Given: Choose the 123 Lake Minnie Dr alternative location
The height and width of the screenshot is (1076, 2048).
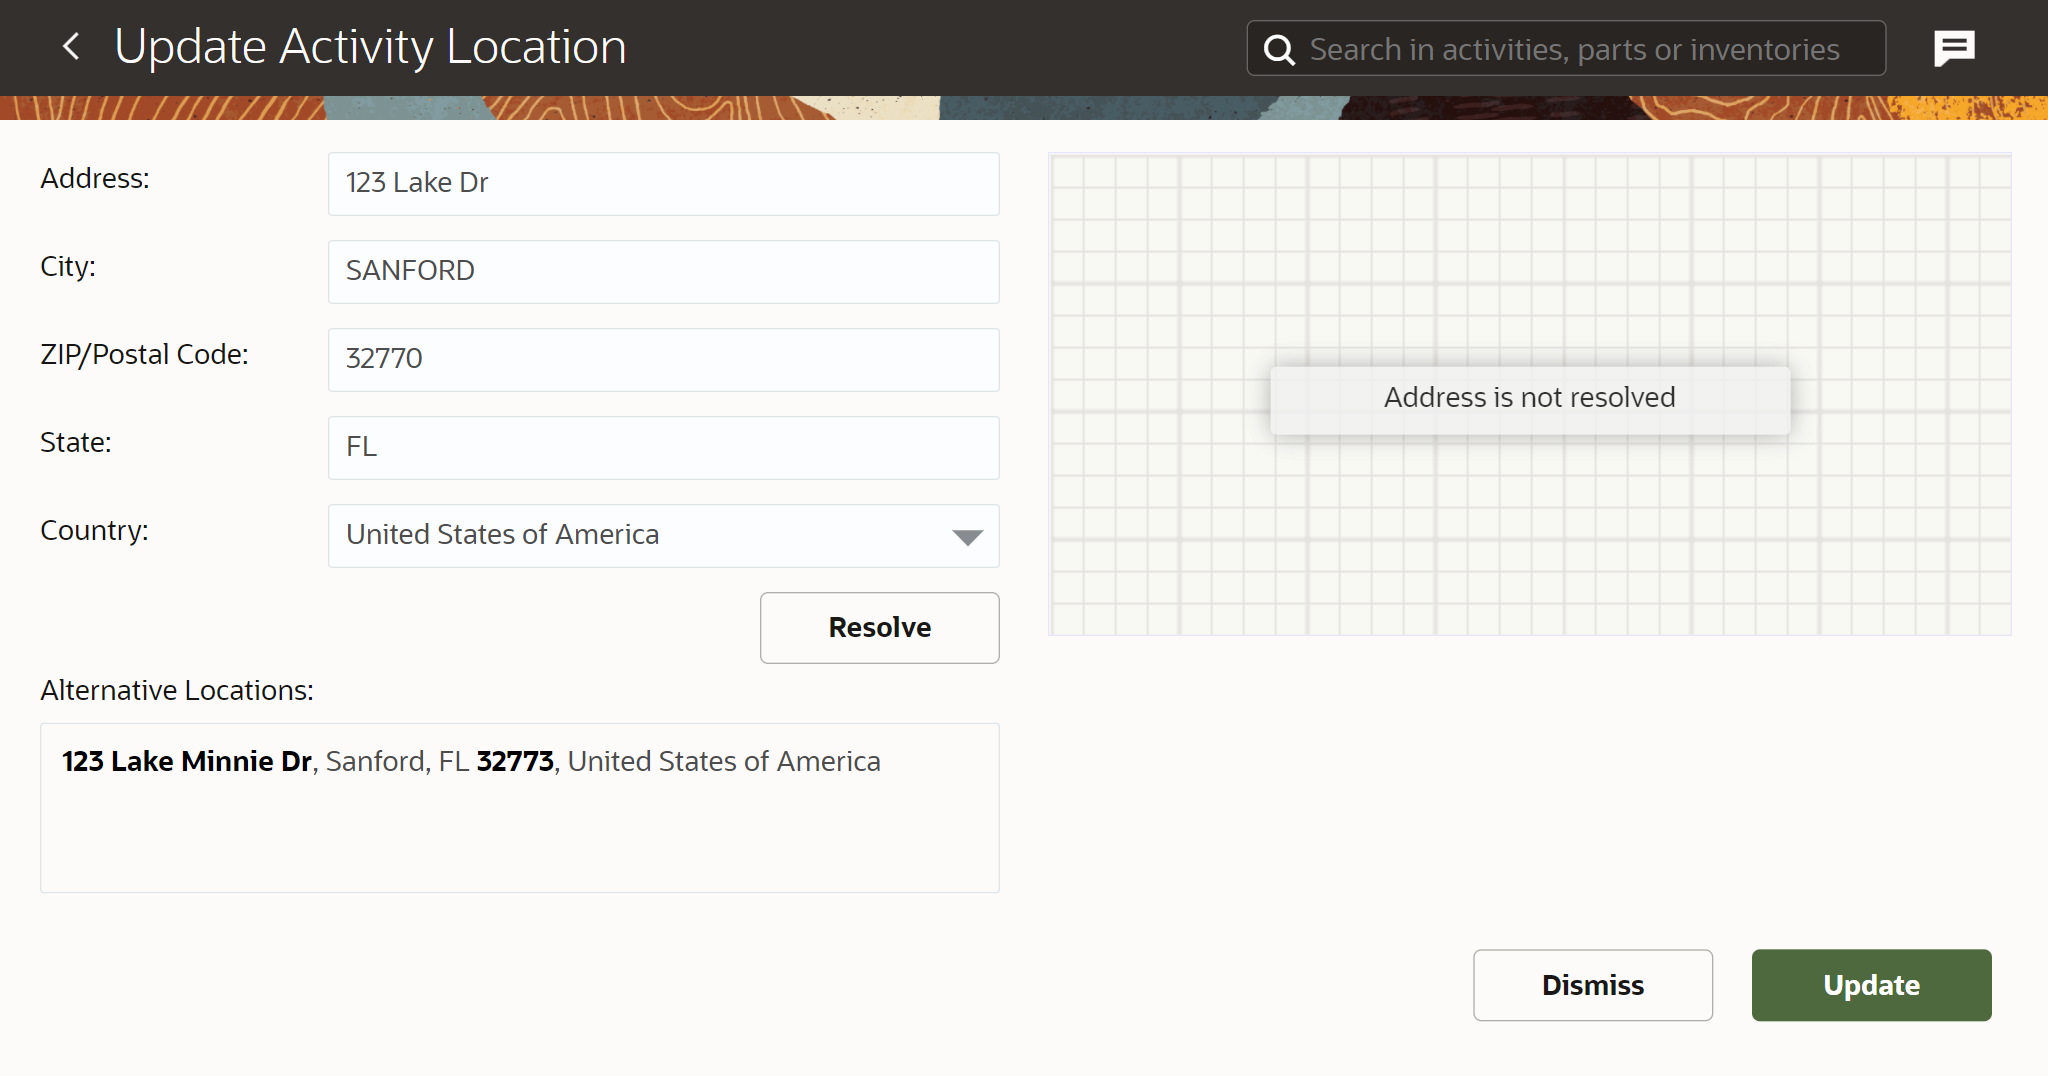Looking at the screenshot, I should (471, 762).
